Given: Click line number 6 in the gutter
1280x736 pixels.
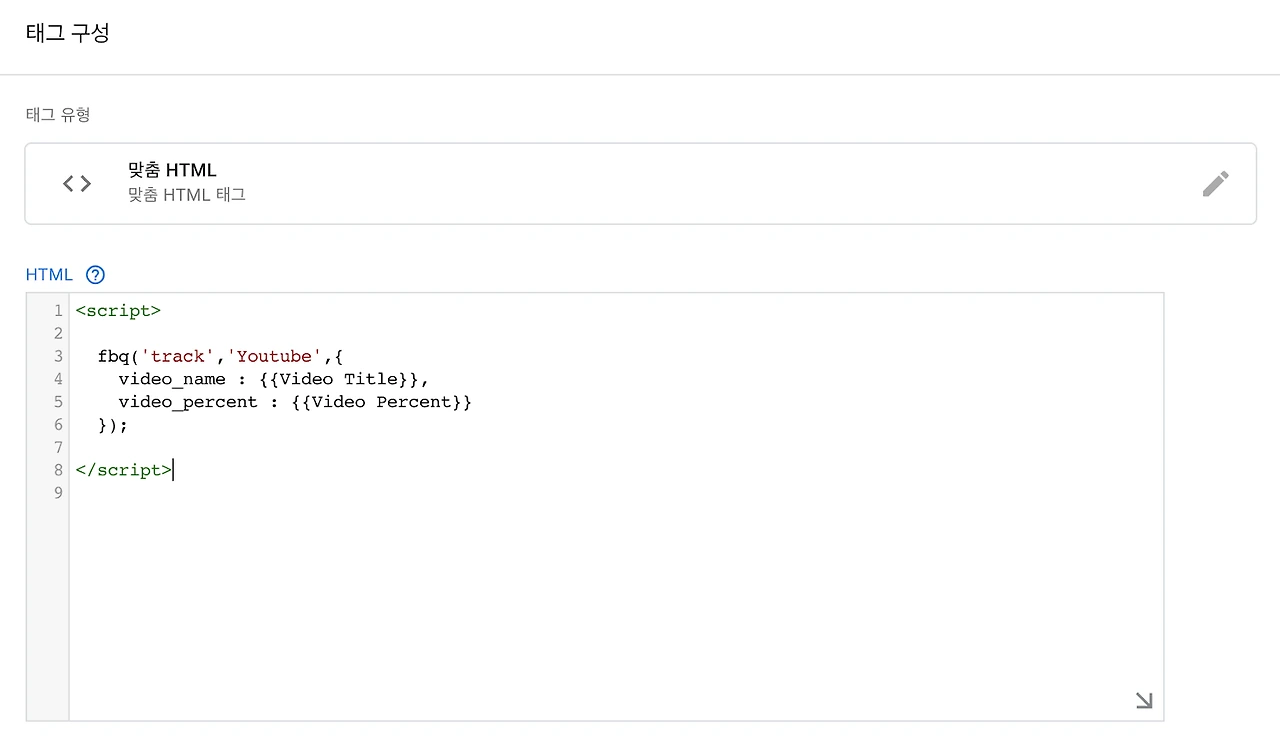Looking at the screenshot, I should 58,425.
